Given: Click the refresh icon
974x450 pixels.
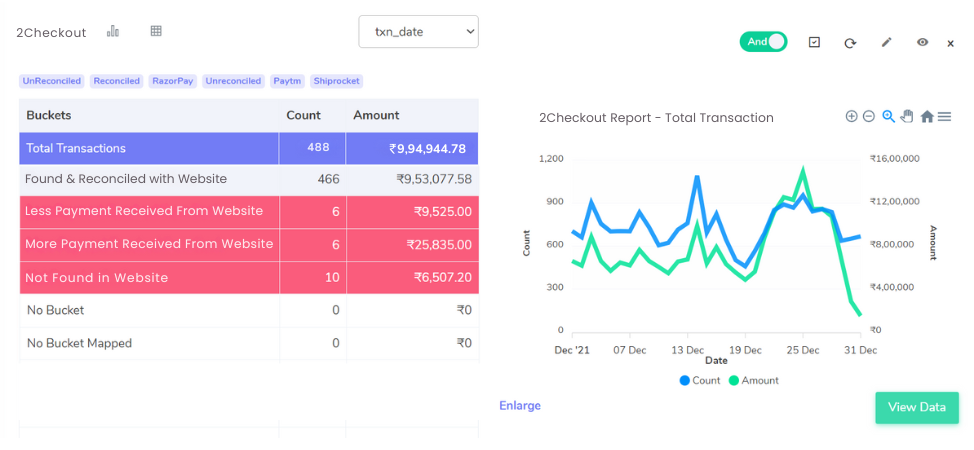Looking at the screenshot, I should [850, 43].
